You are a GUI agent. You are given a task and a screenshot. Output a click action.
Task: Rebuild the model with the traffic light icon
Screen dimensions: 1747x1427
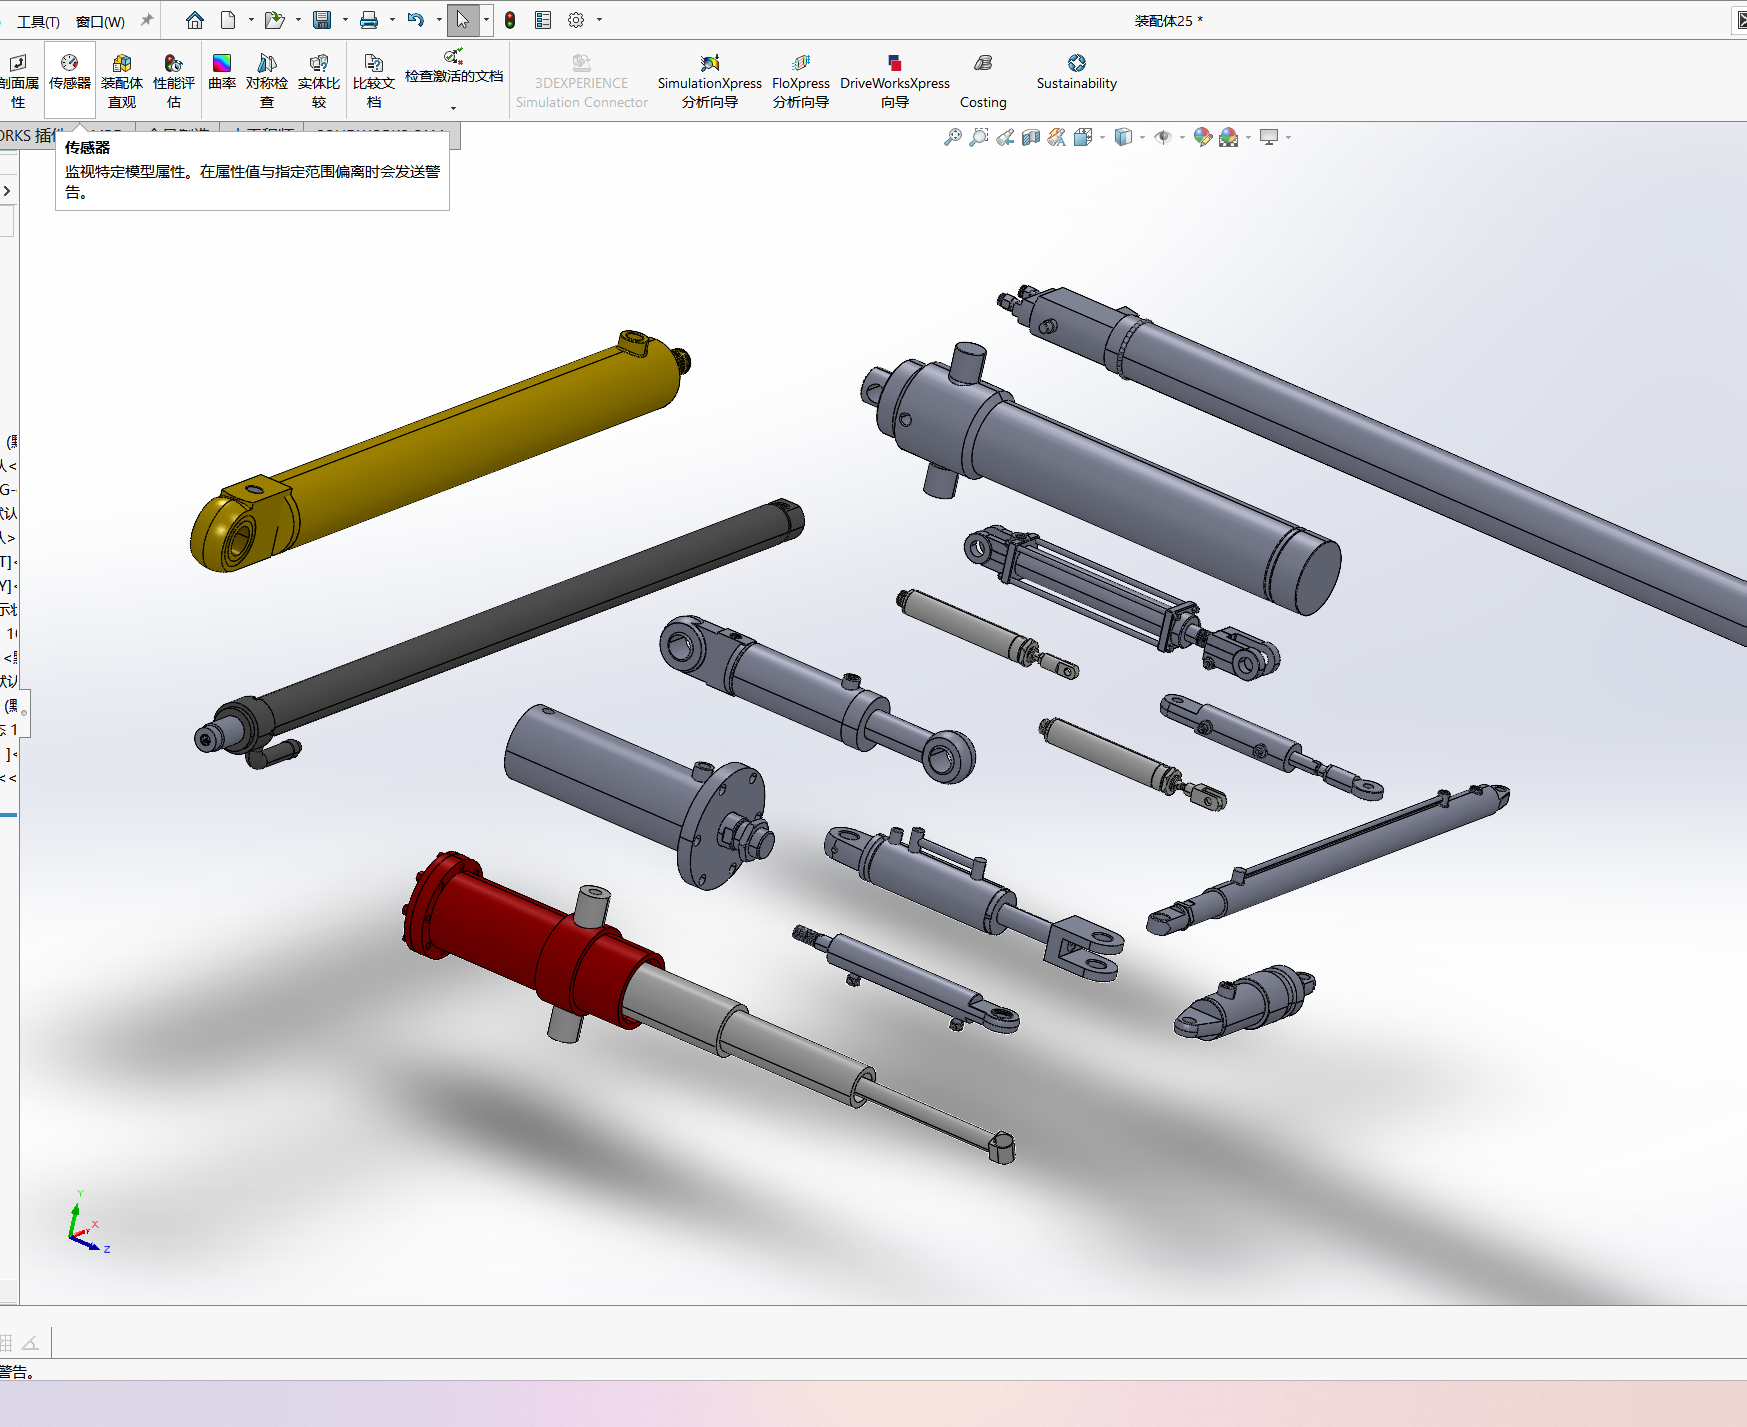[x=510, y=20]
